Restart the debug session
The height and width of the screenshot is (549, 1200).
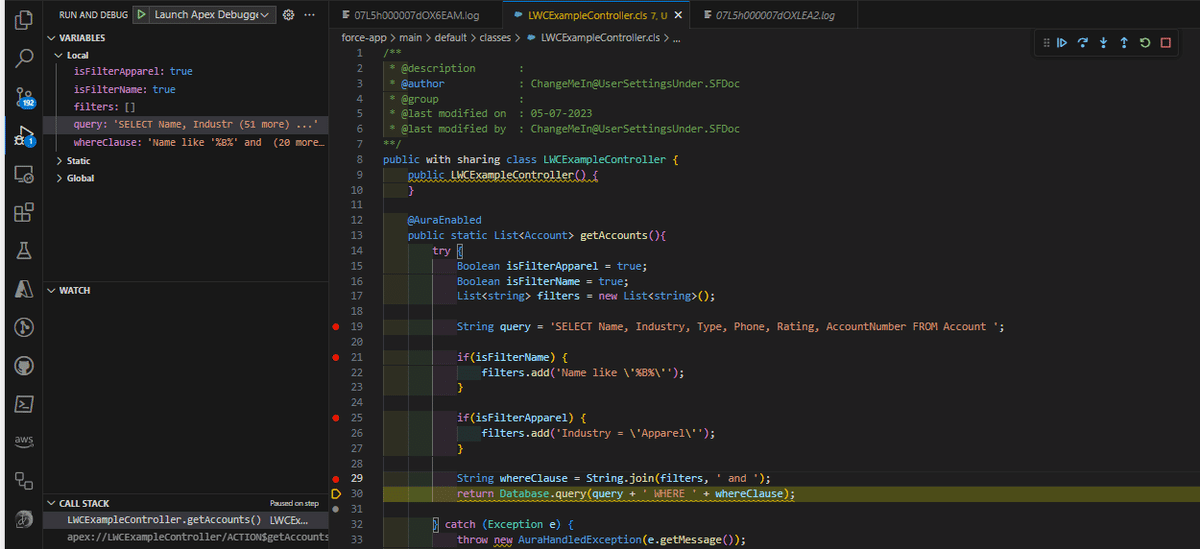pos(1145,43)
